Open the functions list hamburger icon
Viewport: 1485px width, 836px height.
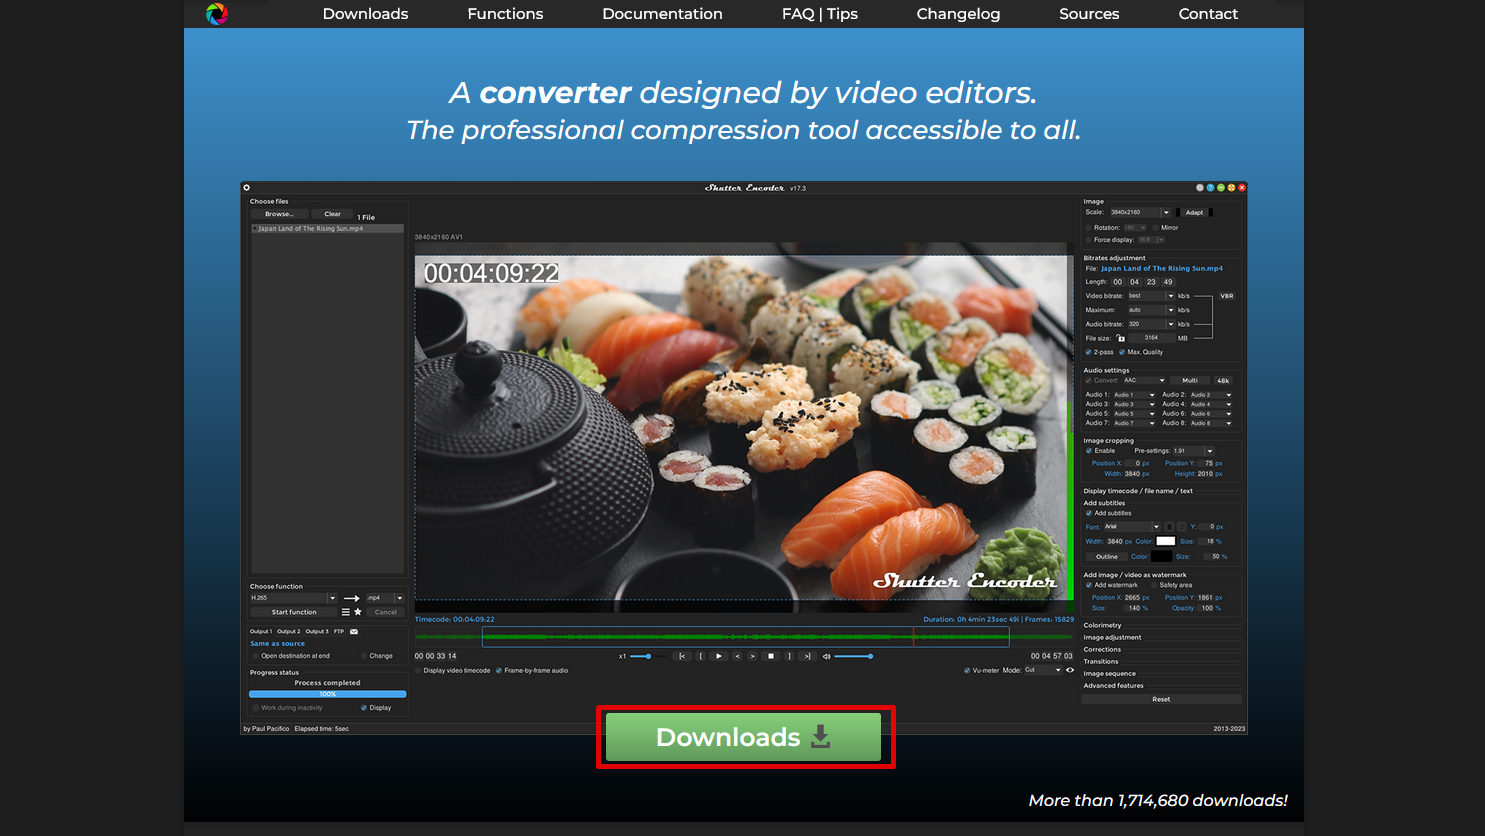[346, 612]
